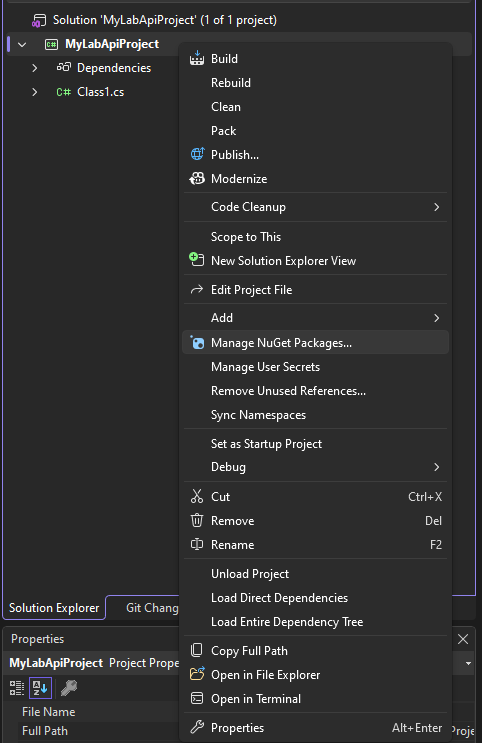Click the C# file icon of Class1.cs

(x=64, y=92)
